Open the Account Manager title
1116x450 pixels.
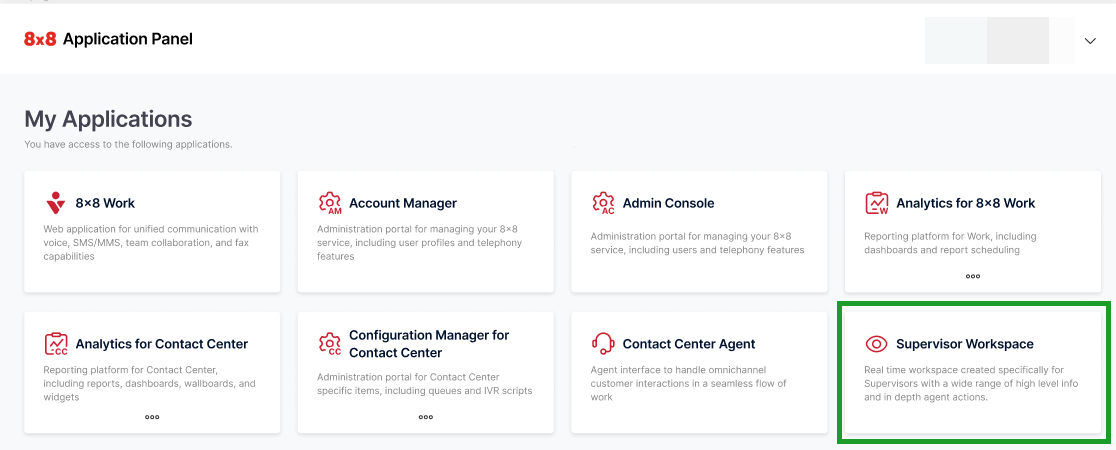[403, 203]
